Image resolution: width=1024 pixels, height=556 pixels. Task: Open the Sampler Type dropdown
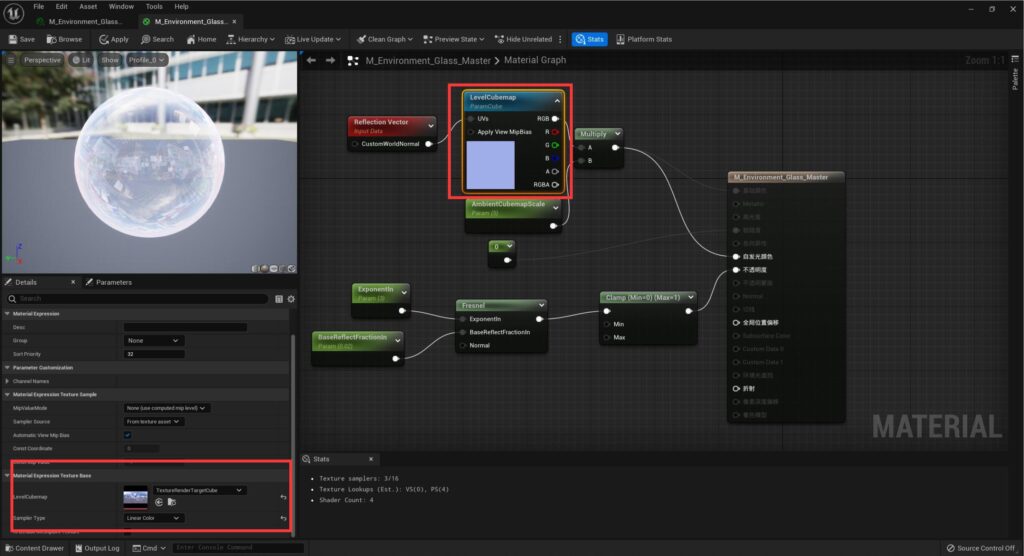pos(153,518)
